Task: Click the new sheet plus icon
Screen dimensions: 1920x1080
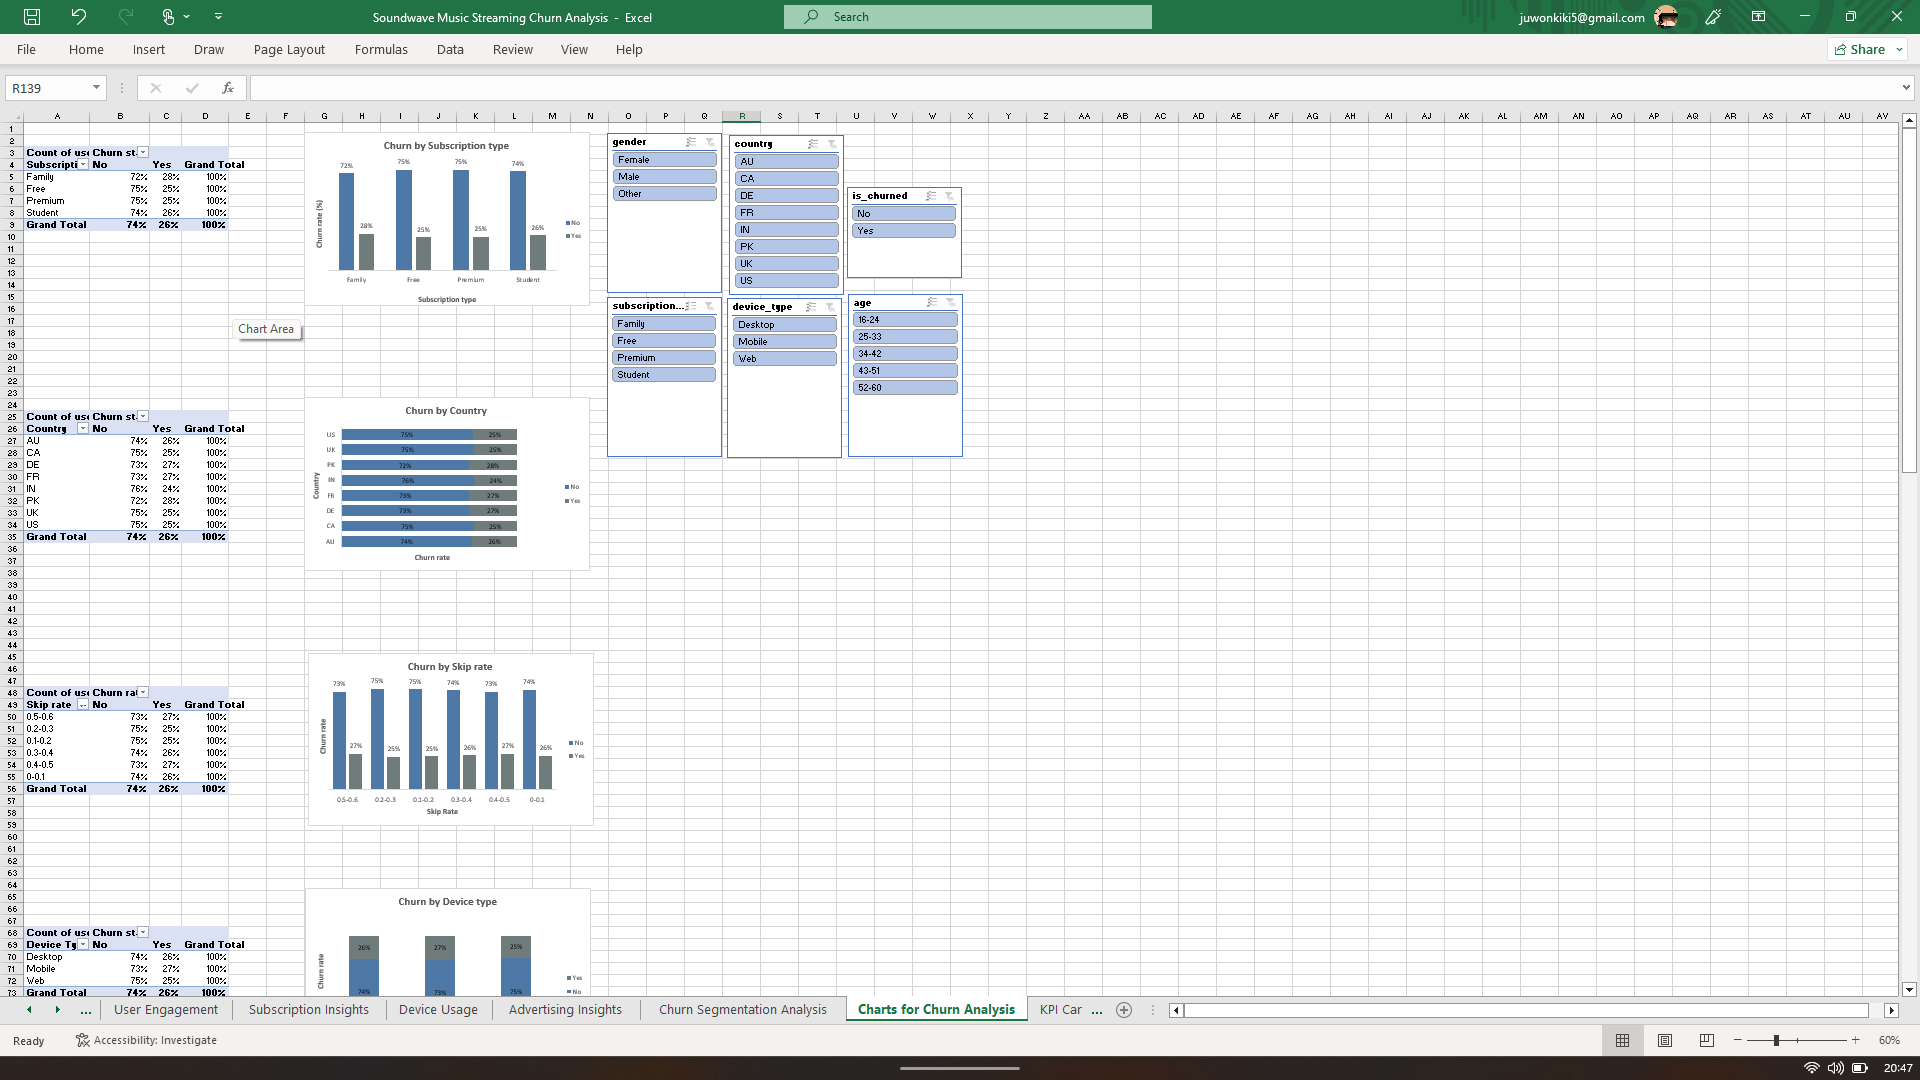Action: (x=1124, y=1010)
